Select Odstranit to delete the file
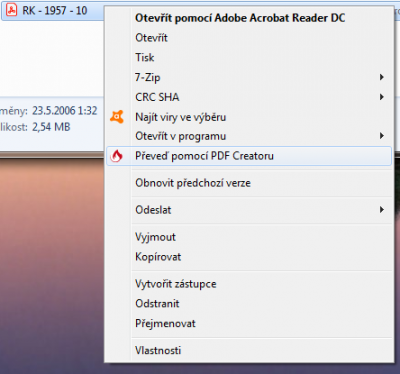The image size is (400, 374). pyautogui.click(x=157, y=304)
